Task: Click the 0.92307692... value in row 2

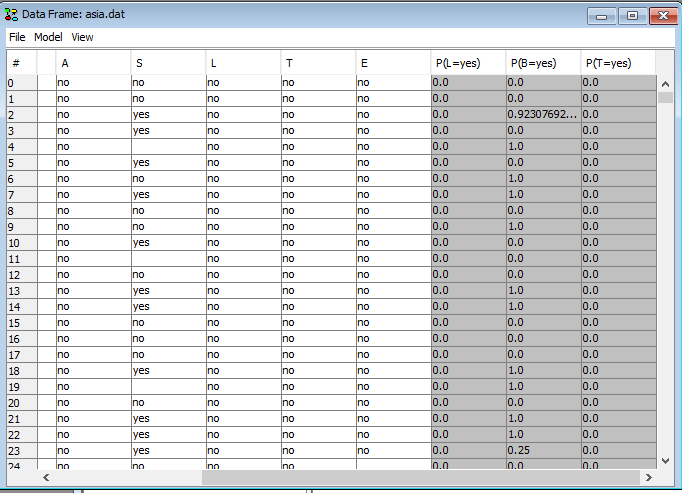Action: (543, 114)
